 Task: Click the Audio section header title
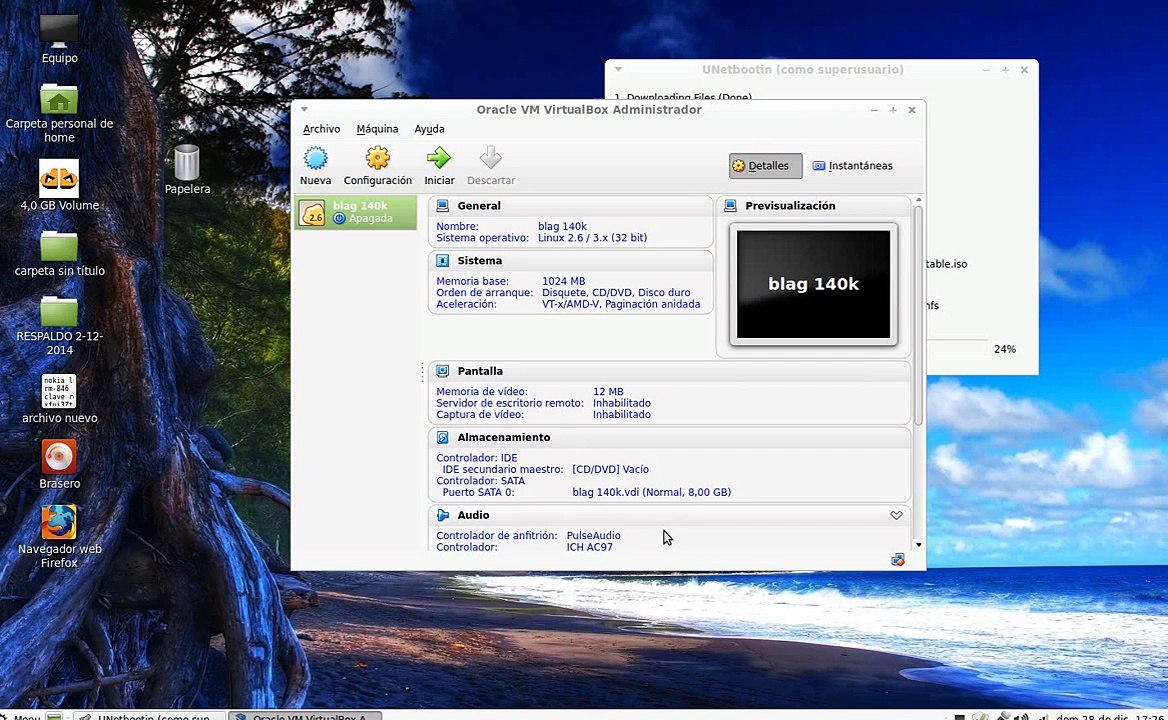tap(473, 514)
